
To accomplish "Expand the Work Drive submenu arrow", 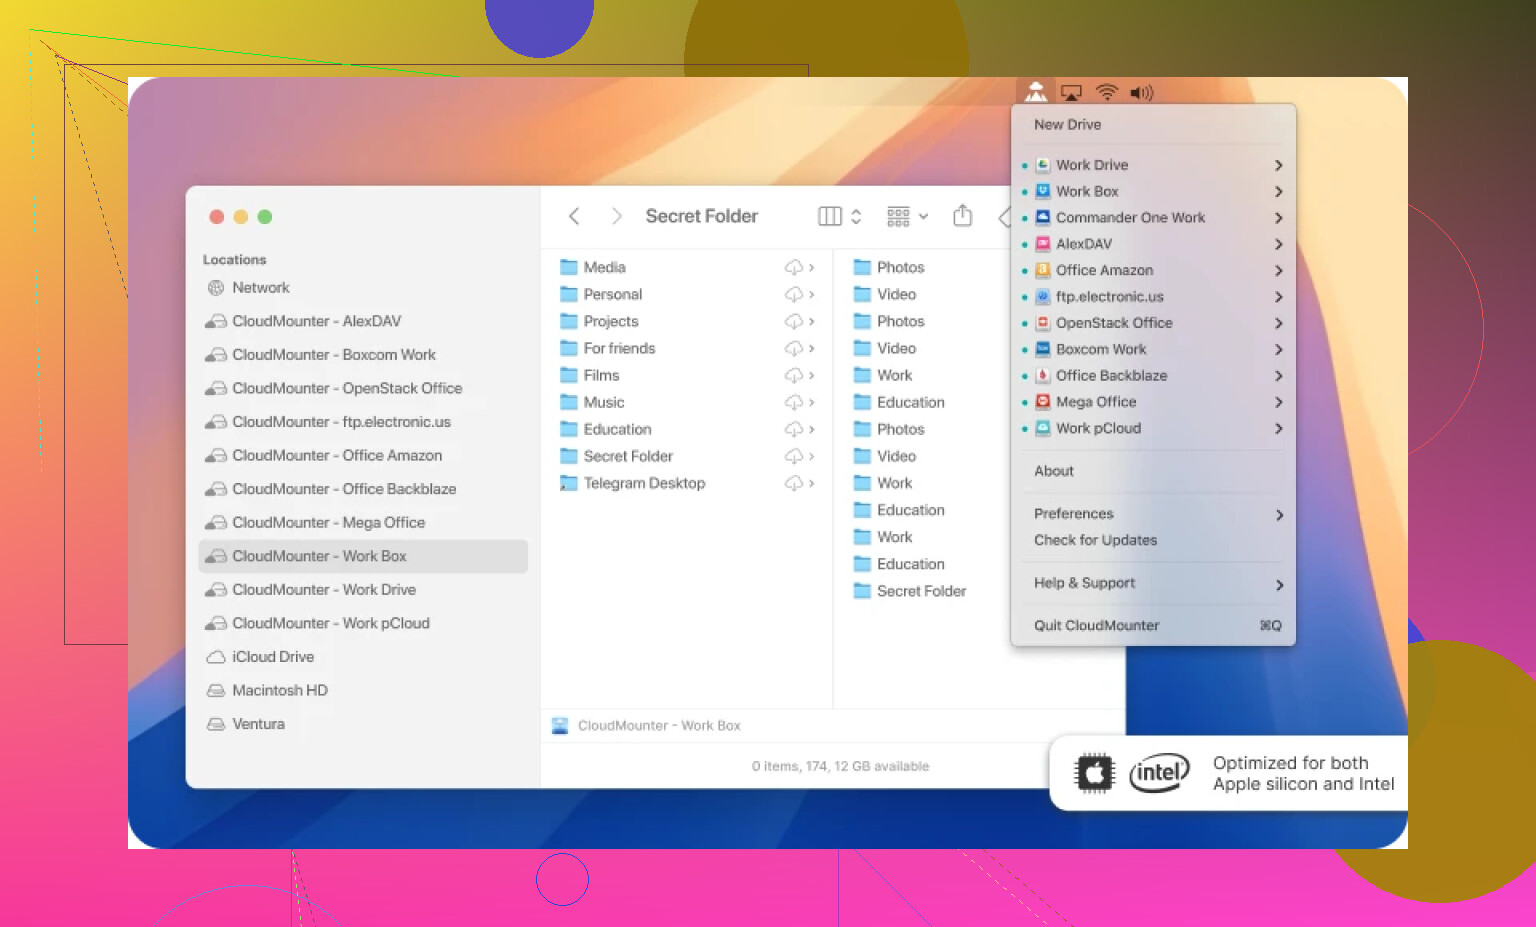I will coord(1278,165).
